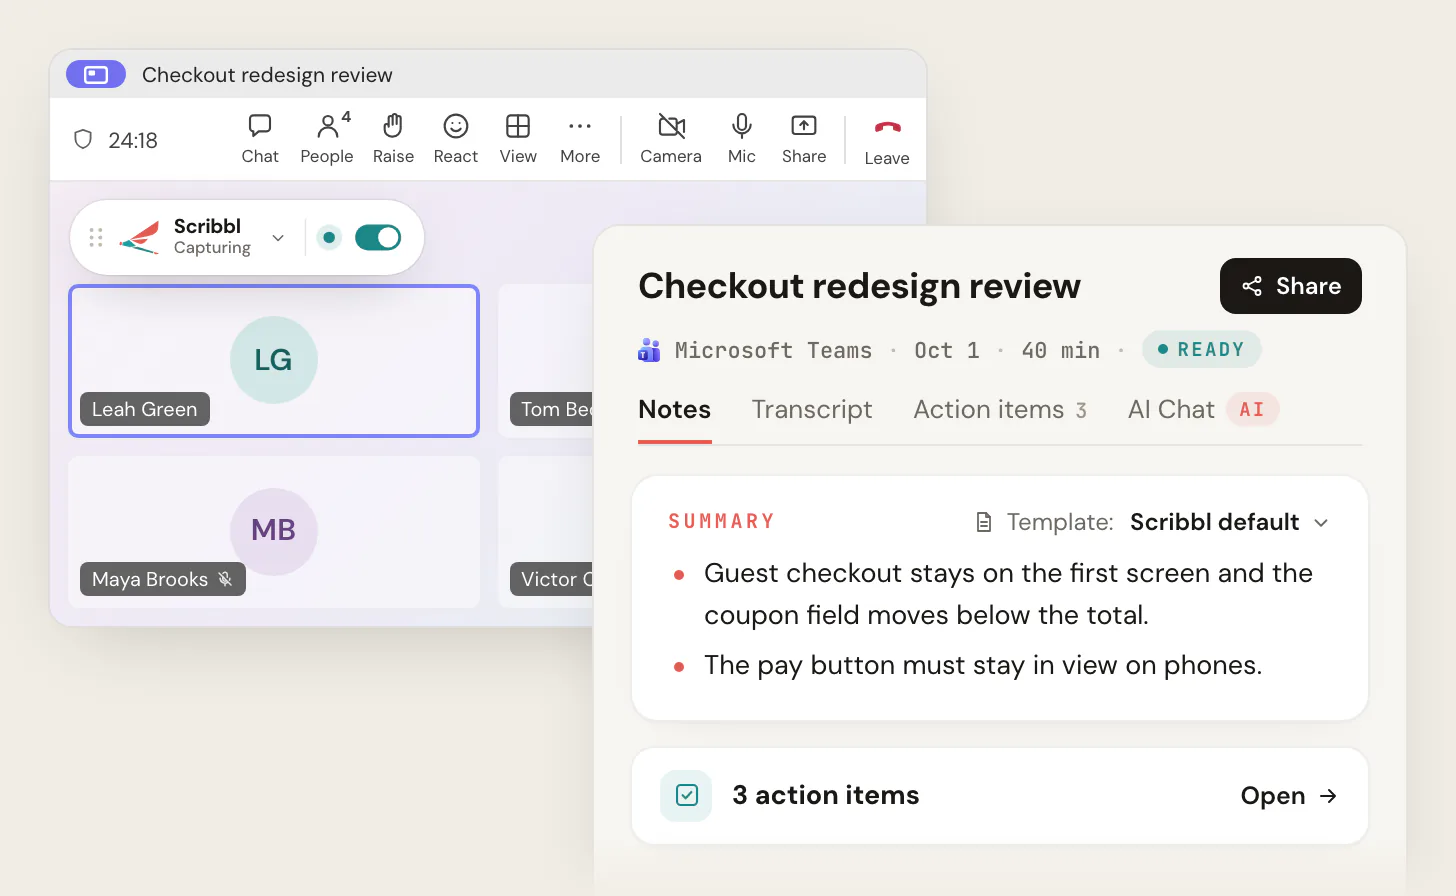Click the action items checkbox icon
1456x896 pixels.
pos(686,795)
